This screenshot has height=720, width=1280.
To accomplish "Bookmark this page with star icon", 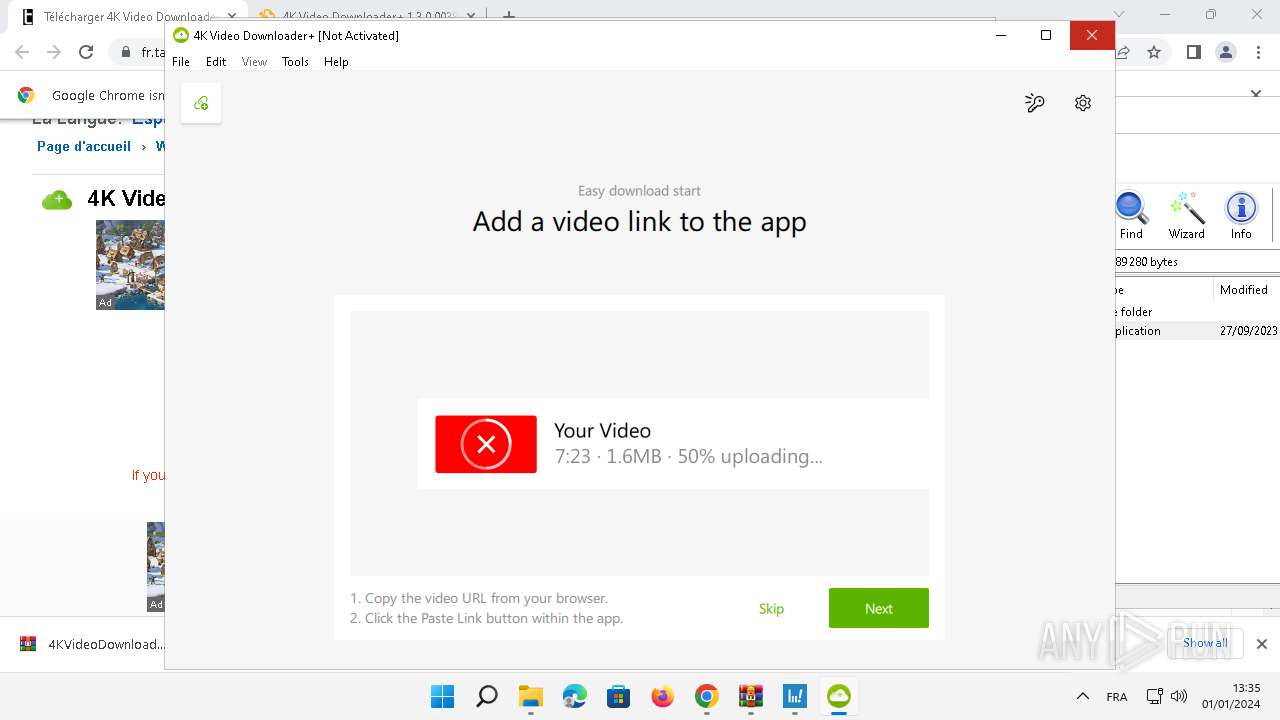I will 1154,52.
